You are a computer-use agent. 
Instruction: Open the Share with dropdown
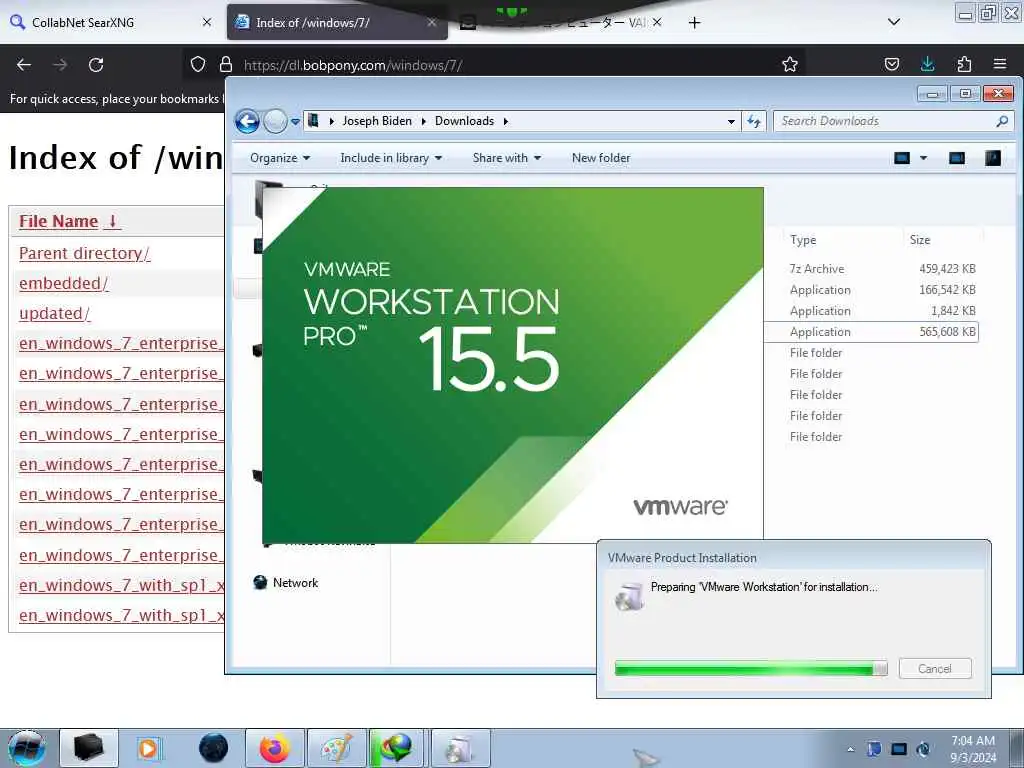tap(507, 158)
